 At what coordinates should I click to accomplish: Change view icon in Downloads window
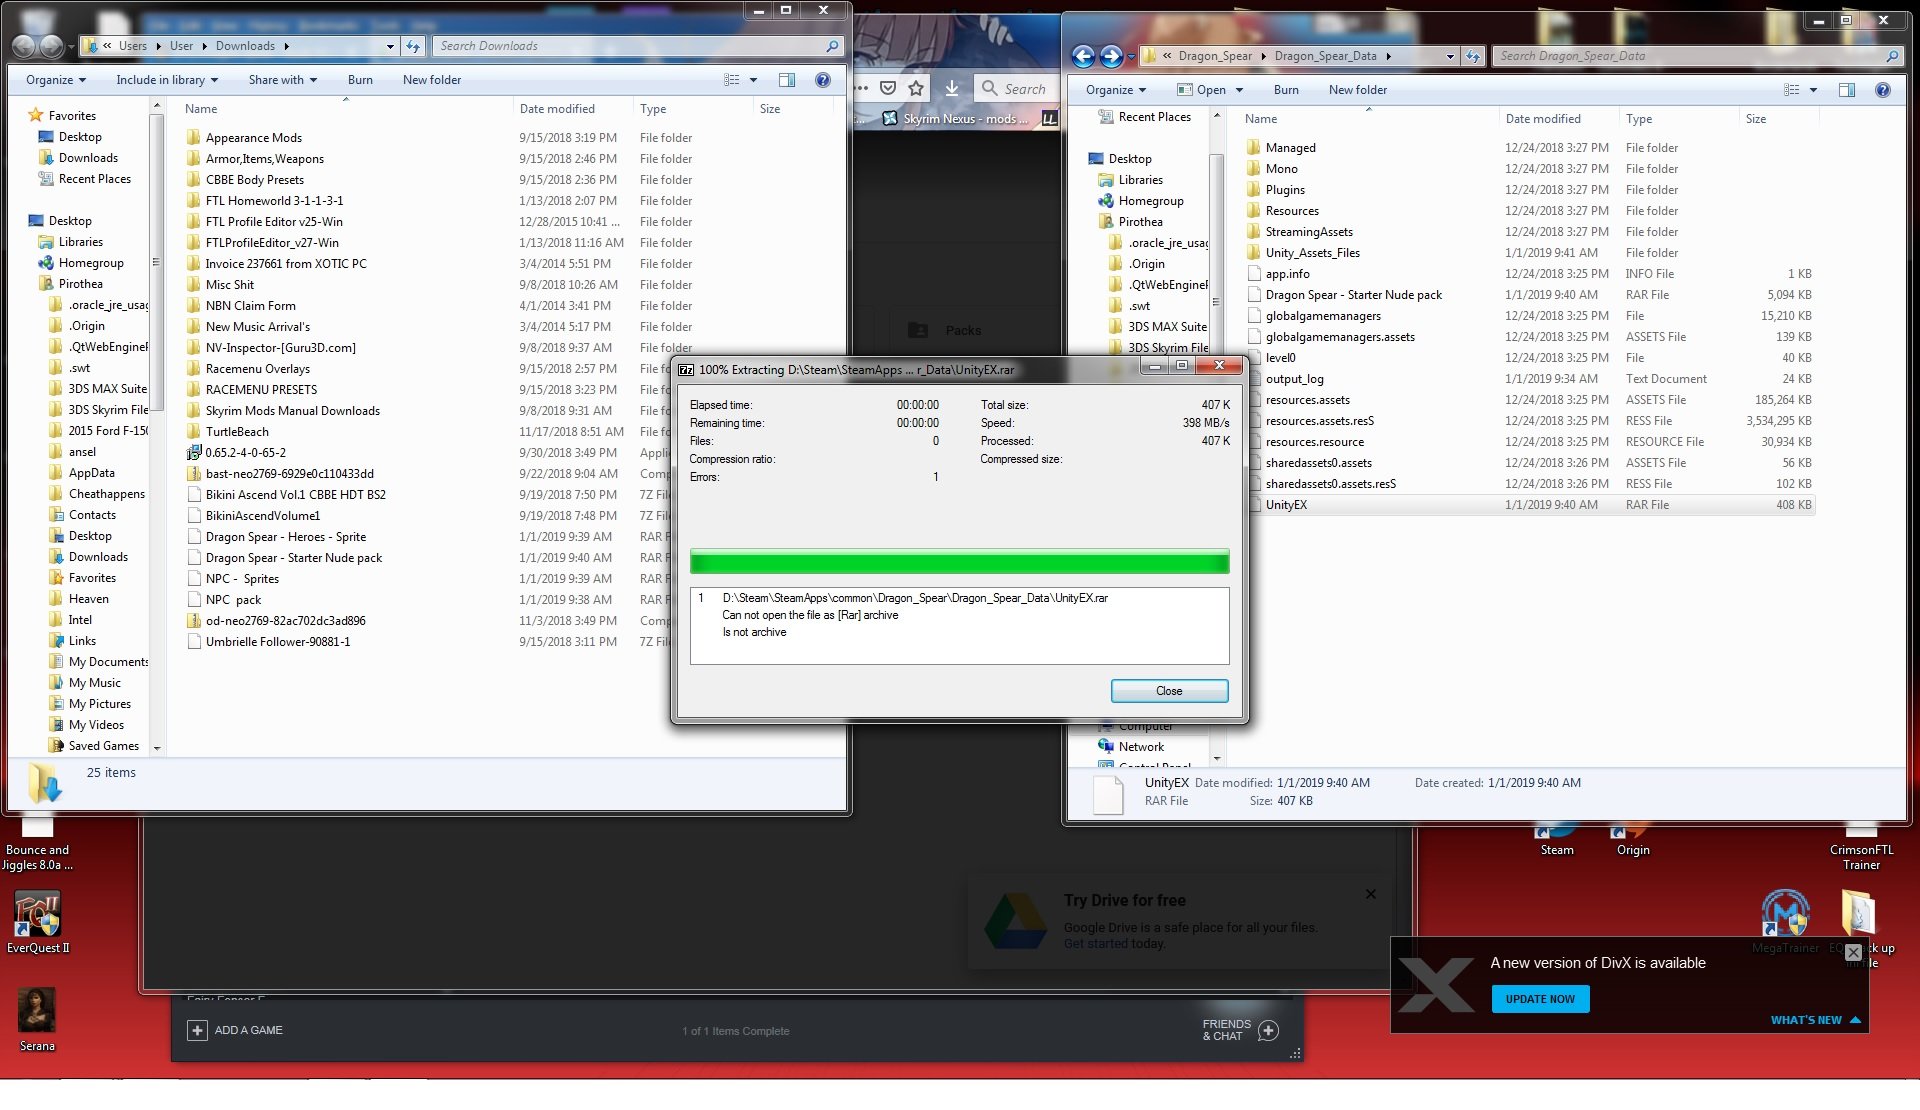point(732,80)
